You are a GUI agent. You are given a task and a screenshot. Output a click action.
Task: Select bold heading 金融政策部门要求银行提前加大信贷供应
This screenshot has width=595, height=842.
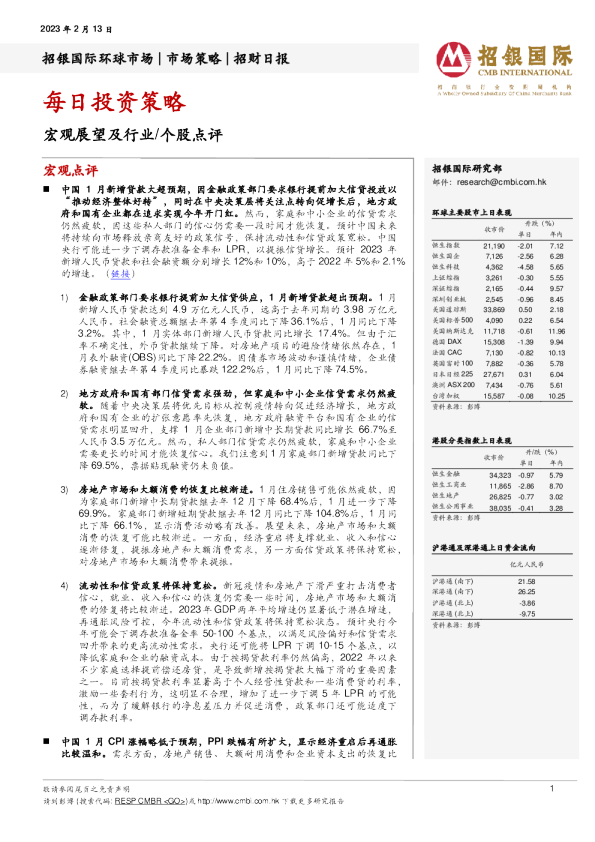[170, 297]
